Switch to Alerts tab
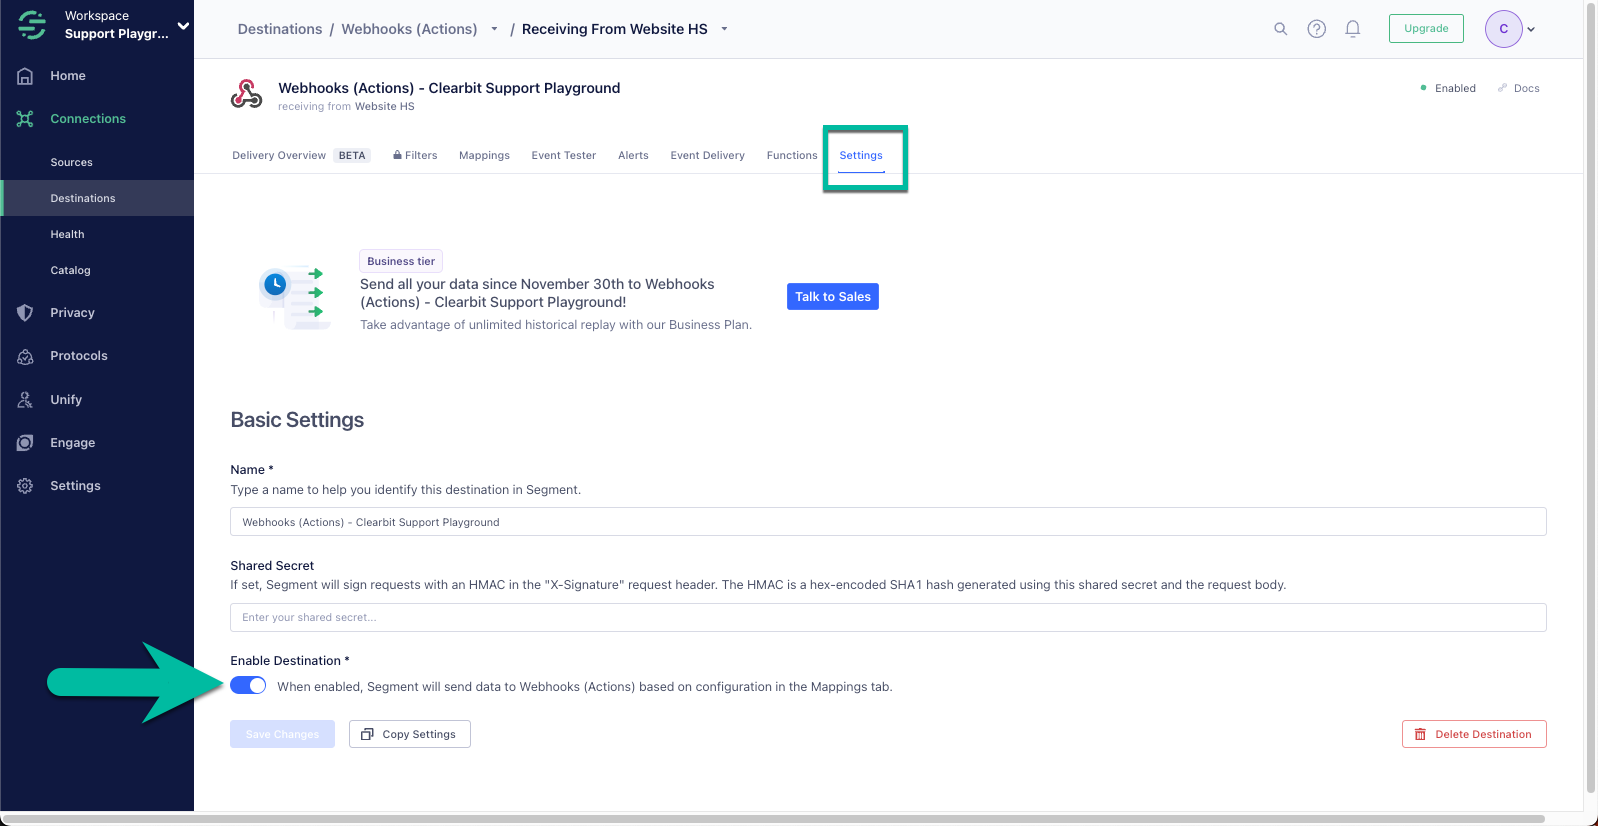Screen dimensions: 1598x826 click(633, 155)
